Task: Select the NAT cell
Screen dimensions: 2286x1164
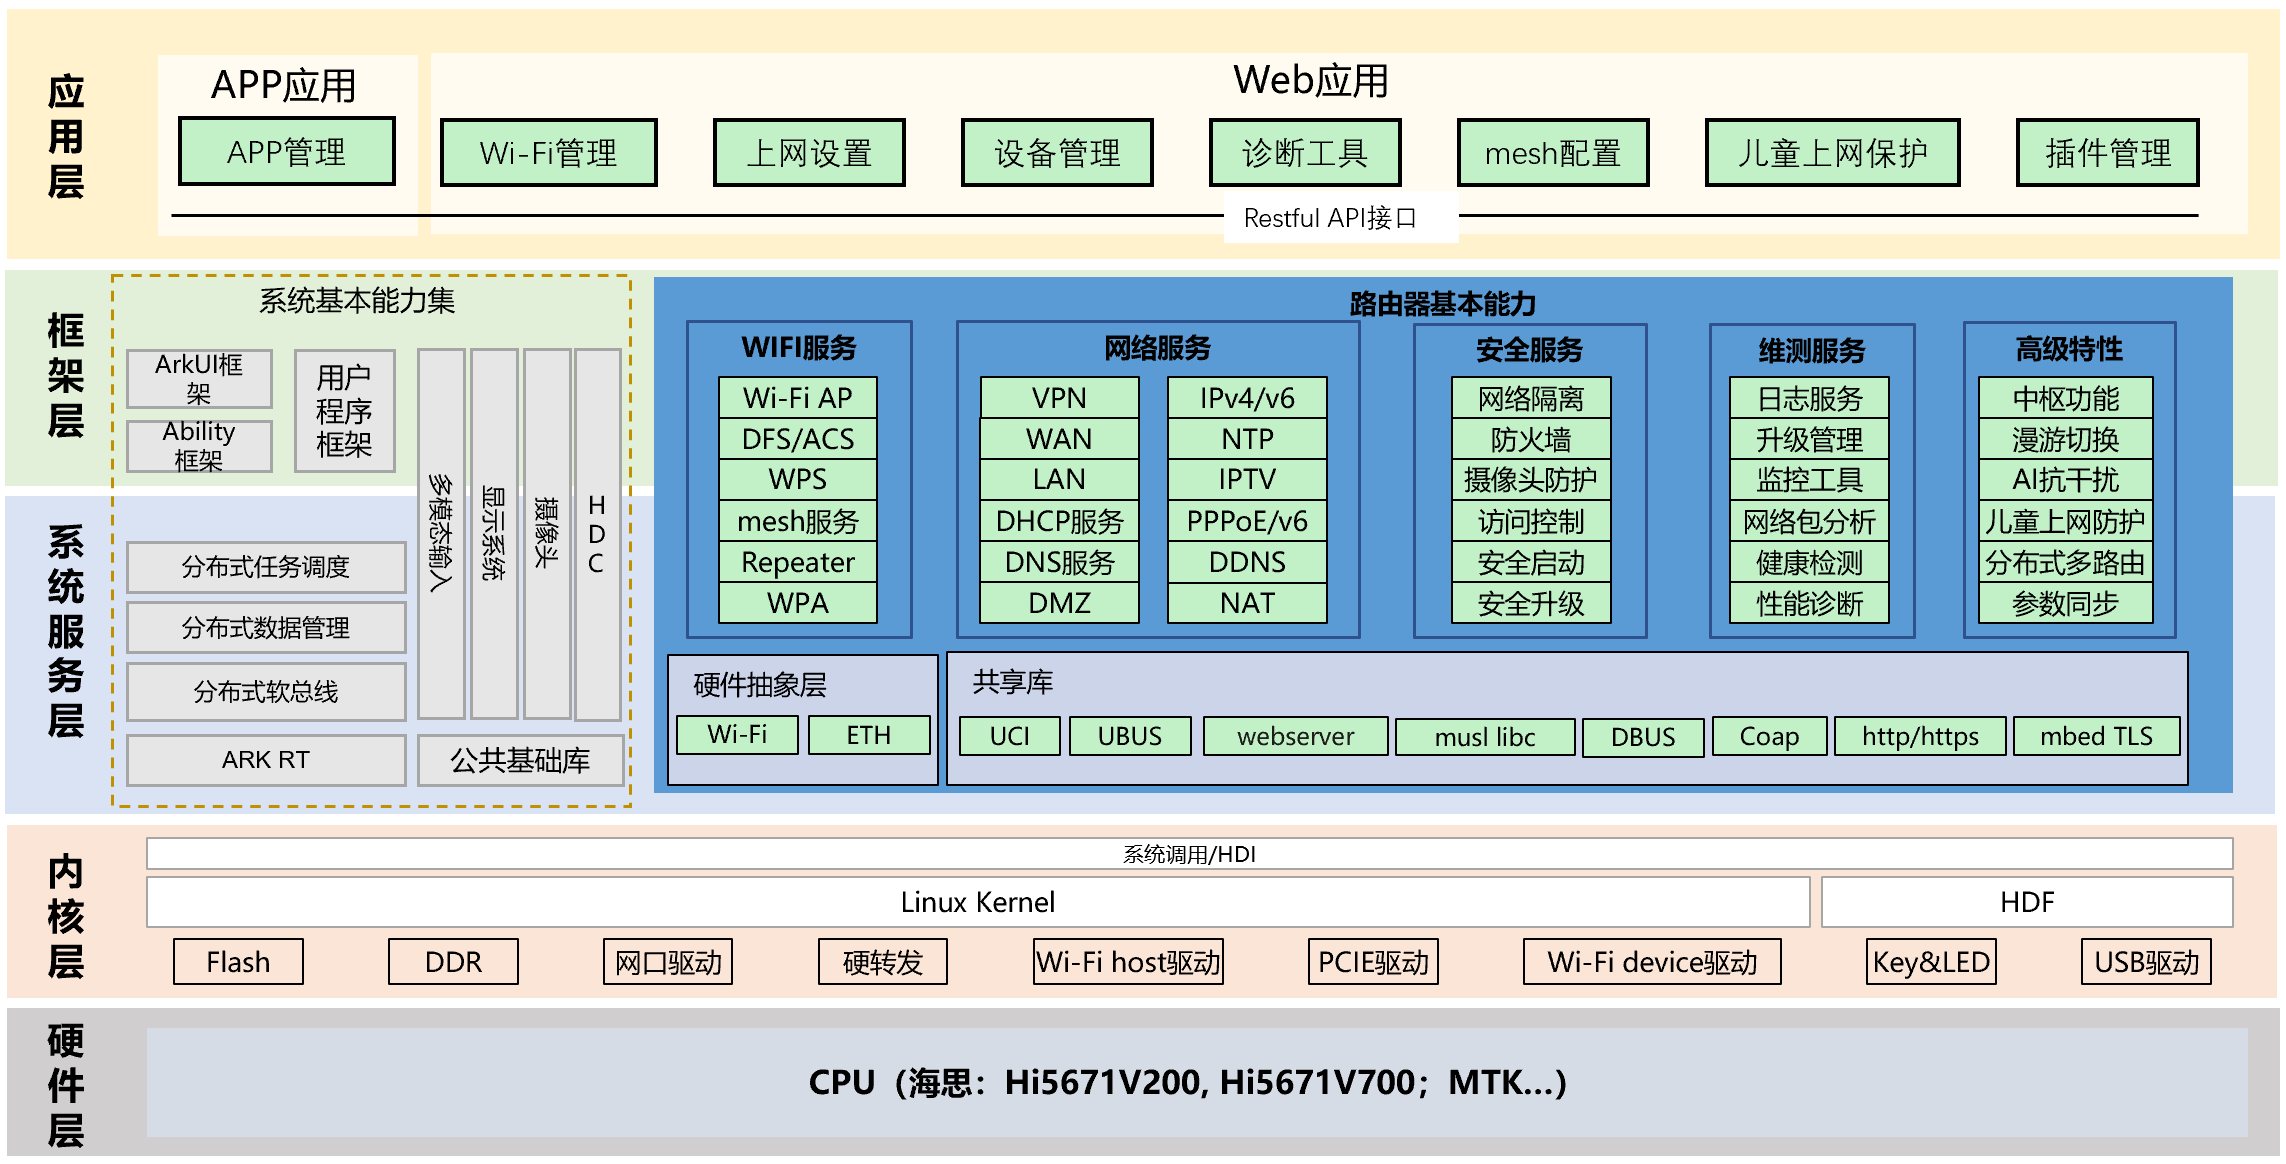Action: (x=1247, y=603)
